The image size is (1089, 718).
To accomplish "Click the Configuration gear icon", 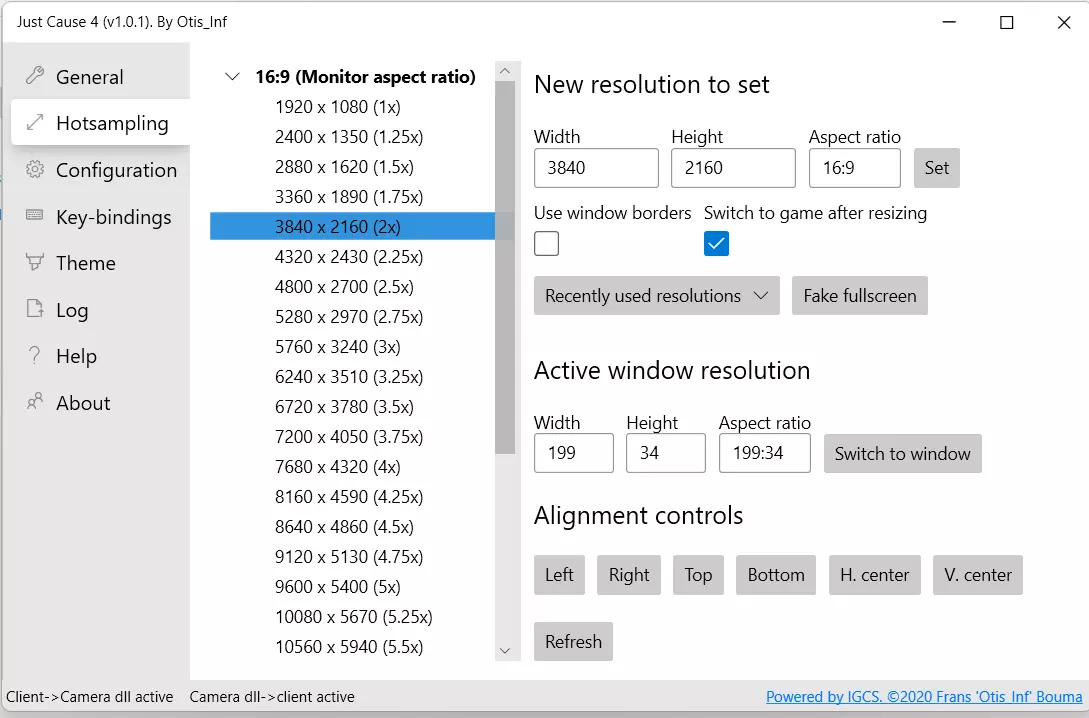I will coord(35,169).
